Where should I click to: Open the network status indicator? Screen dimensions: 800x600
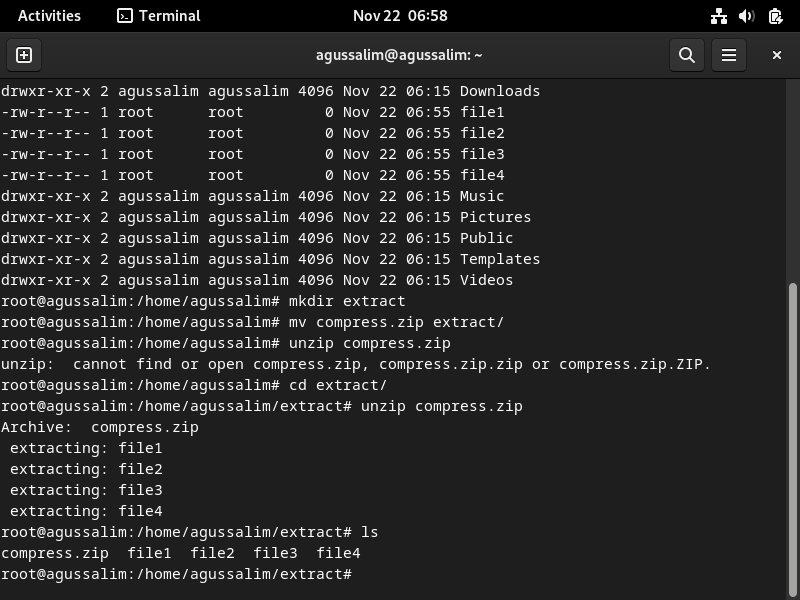pyautogui.click(x=719, y=16)
